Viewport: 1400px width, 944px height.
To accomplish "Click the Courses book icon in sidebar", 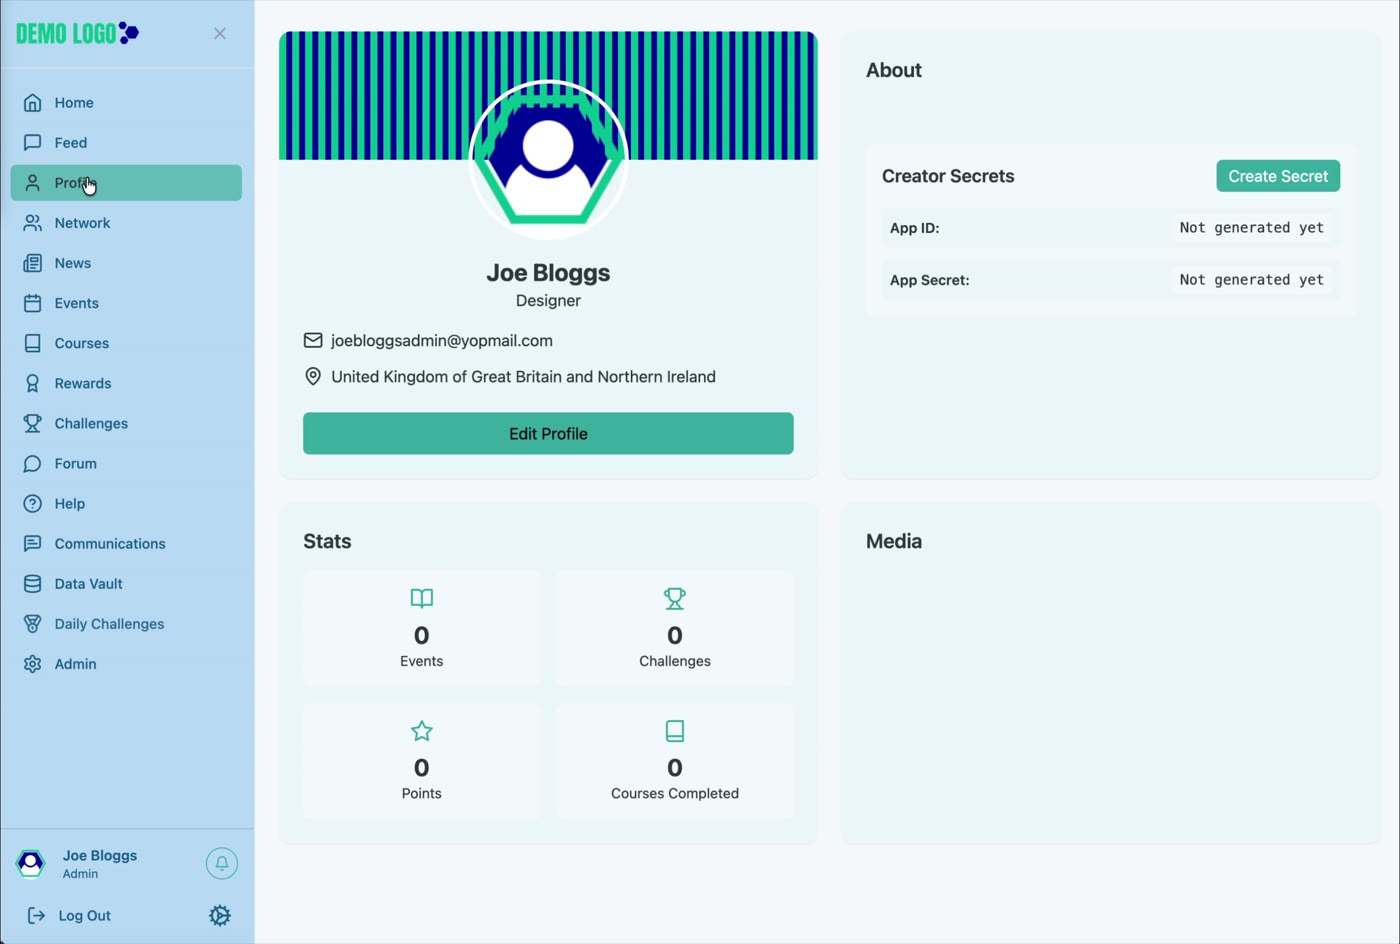I will (x=33, y=343).
